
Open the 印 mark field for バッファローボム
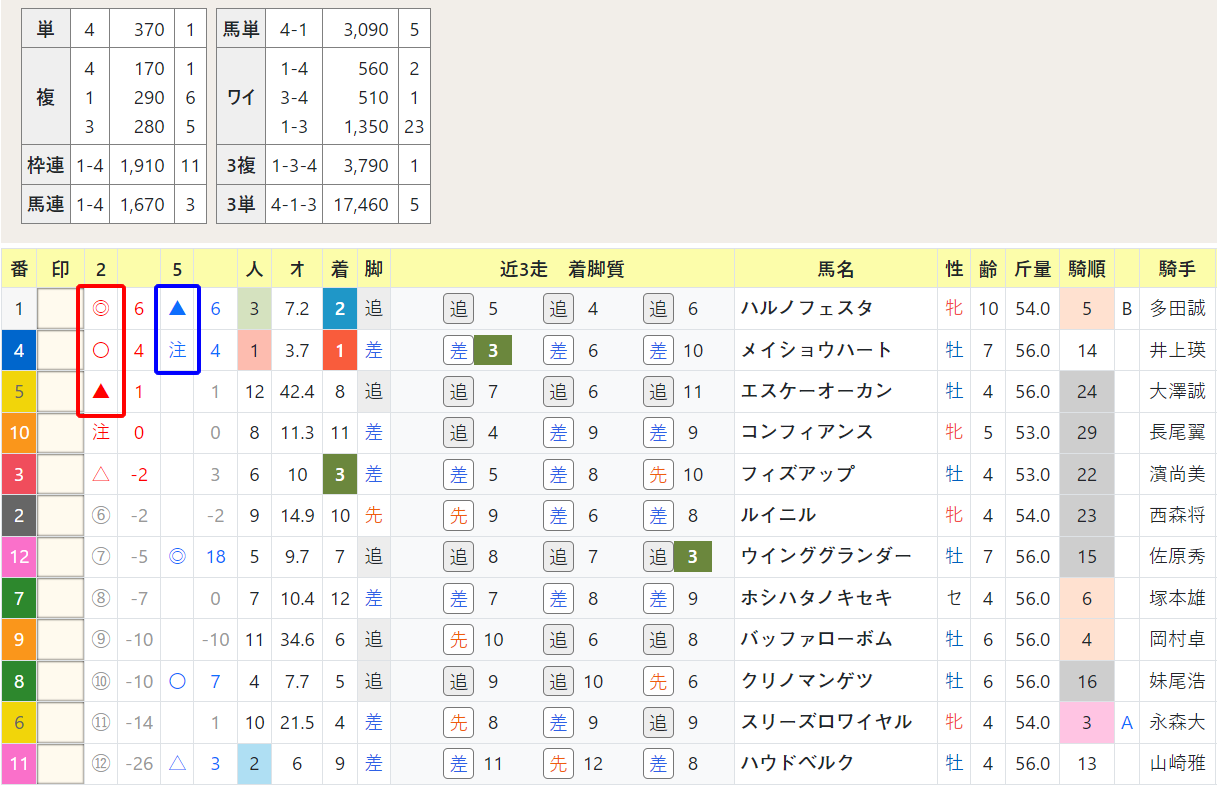click(60, 640)
